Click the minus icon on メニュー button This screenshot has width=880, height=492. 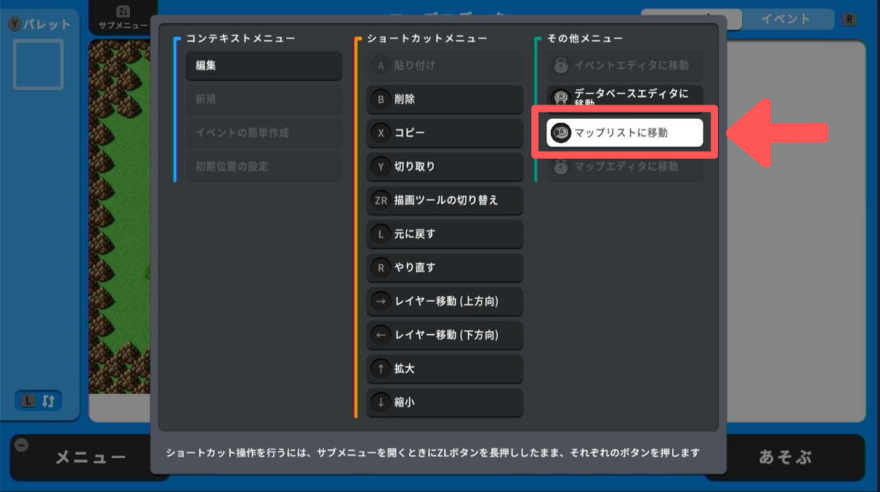(x=21, y=445)
